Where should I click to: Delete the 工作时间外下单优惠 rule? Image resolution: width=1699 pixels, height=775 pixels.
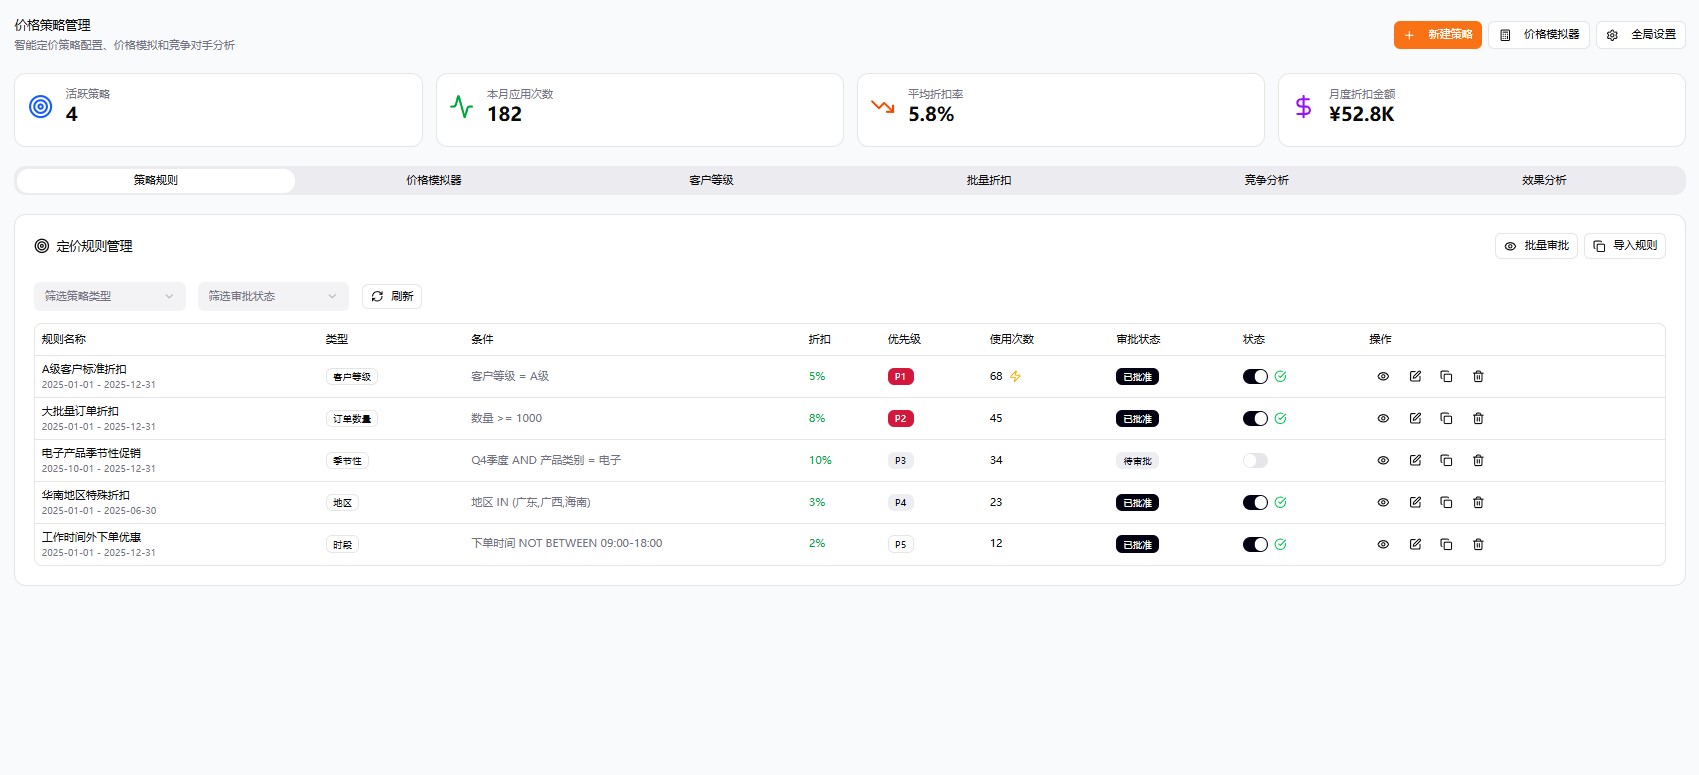(1478, 545)
